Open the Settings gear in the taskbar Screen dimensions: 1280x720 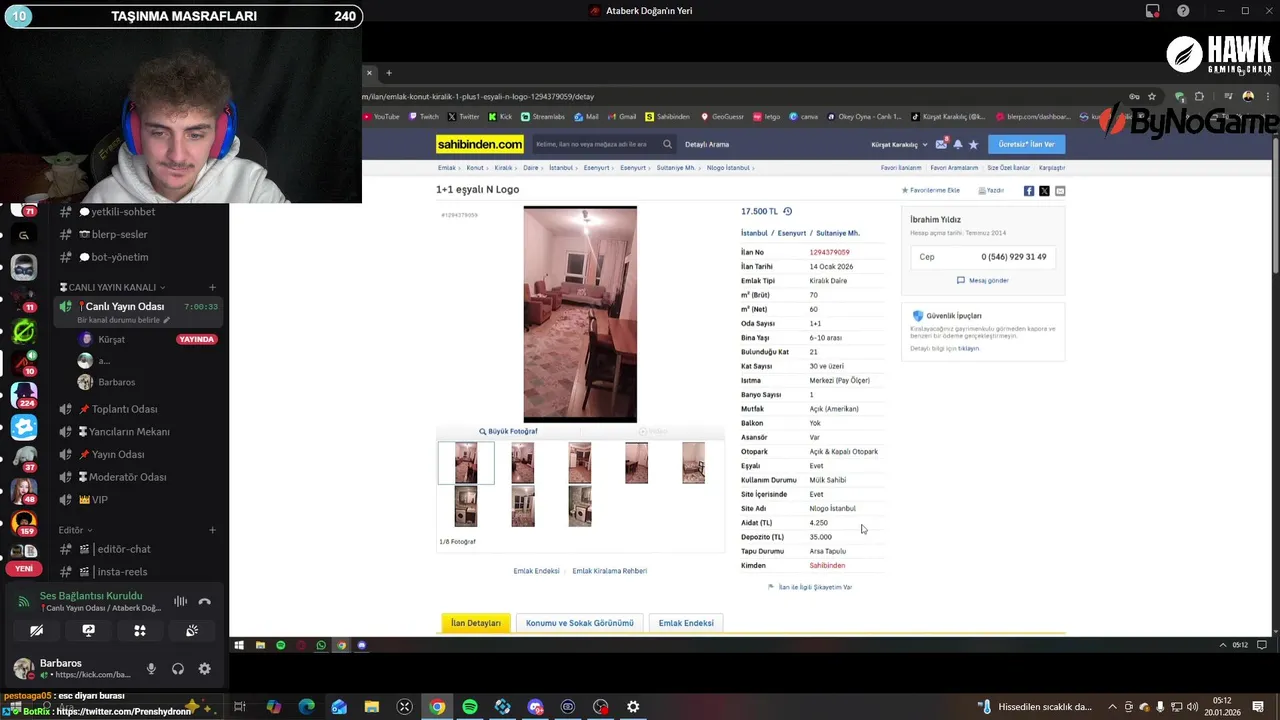coord(633,707)
